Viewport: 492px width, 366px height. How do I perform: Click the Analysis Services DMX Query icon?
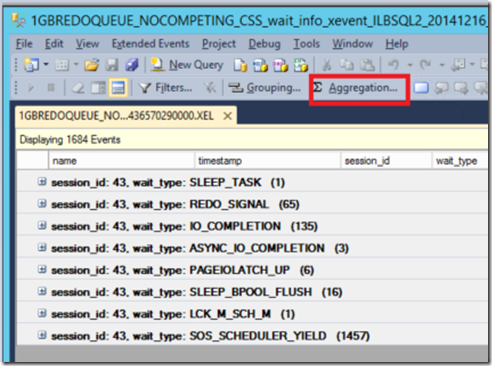280,65
